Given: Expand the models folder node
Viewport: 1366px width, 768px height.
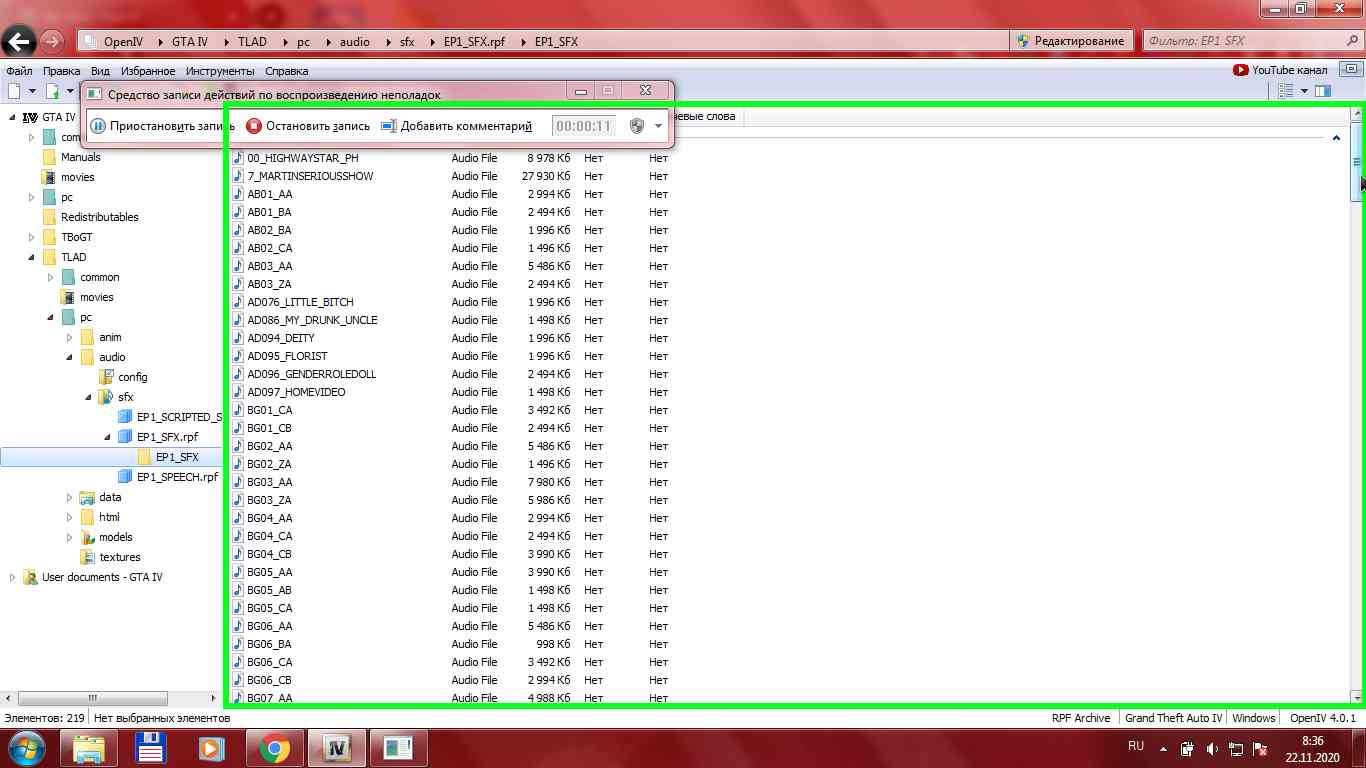Looking at the screenshot, I should point(70,537).
